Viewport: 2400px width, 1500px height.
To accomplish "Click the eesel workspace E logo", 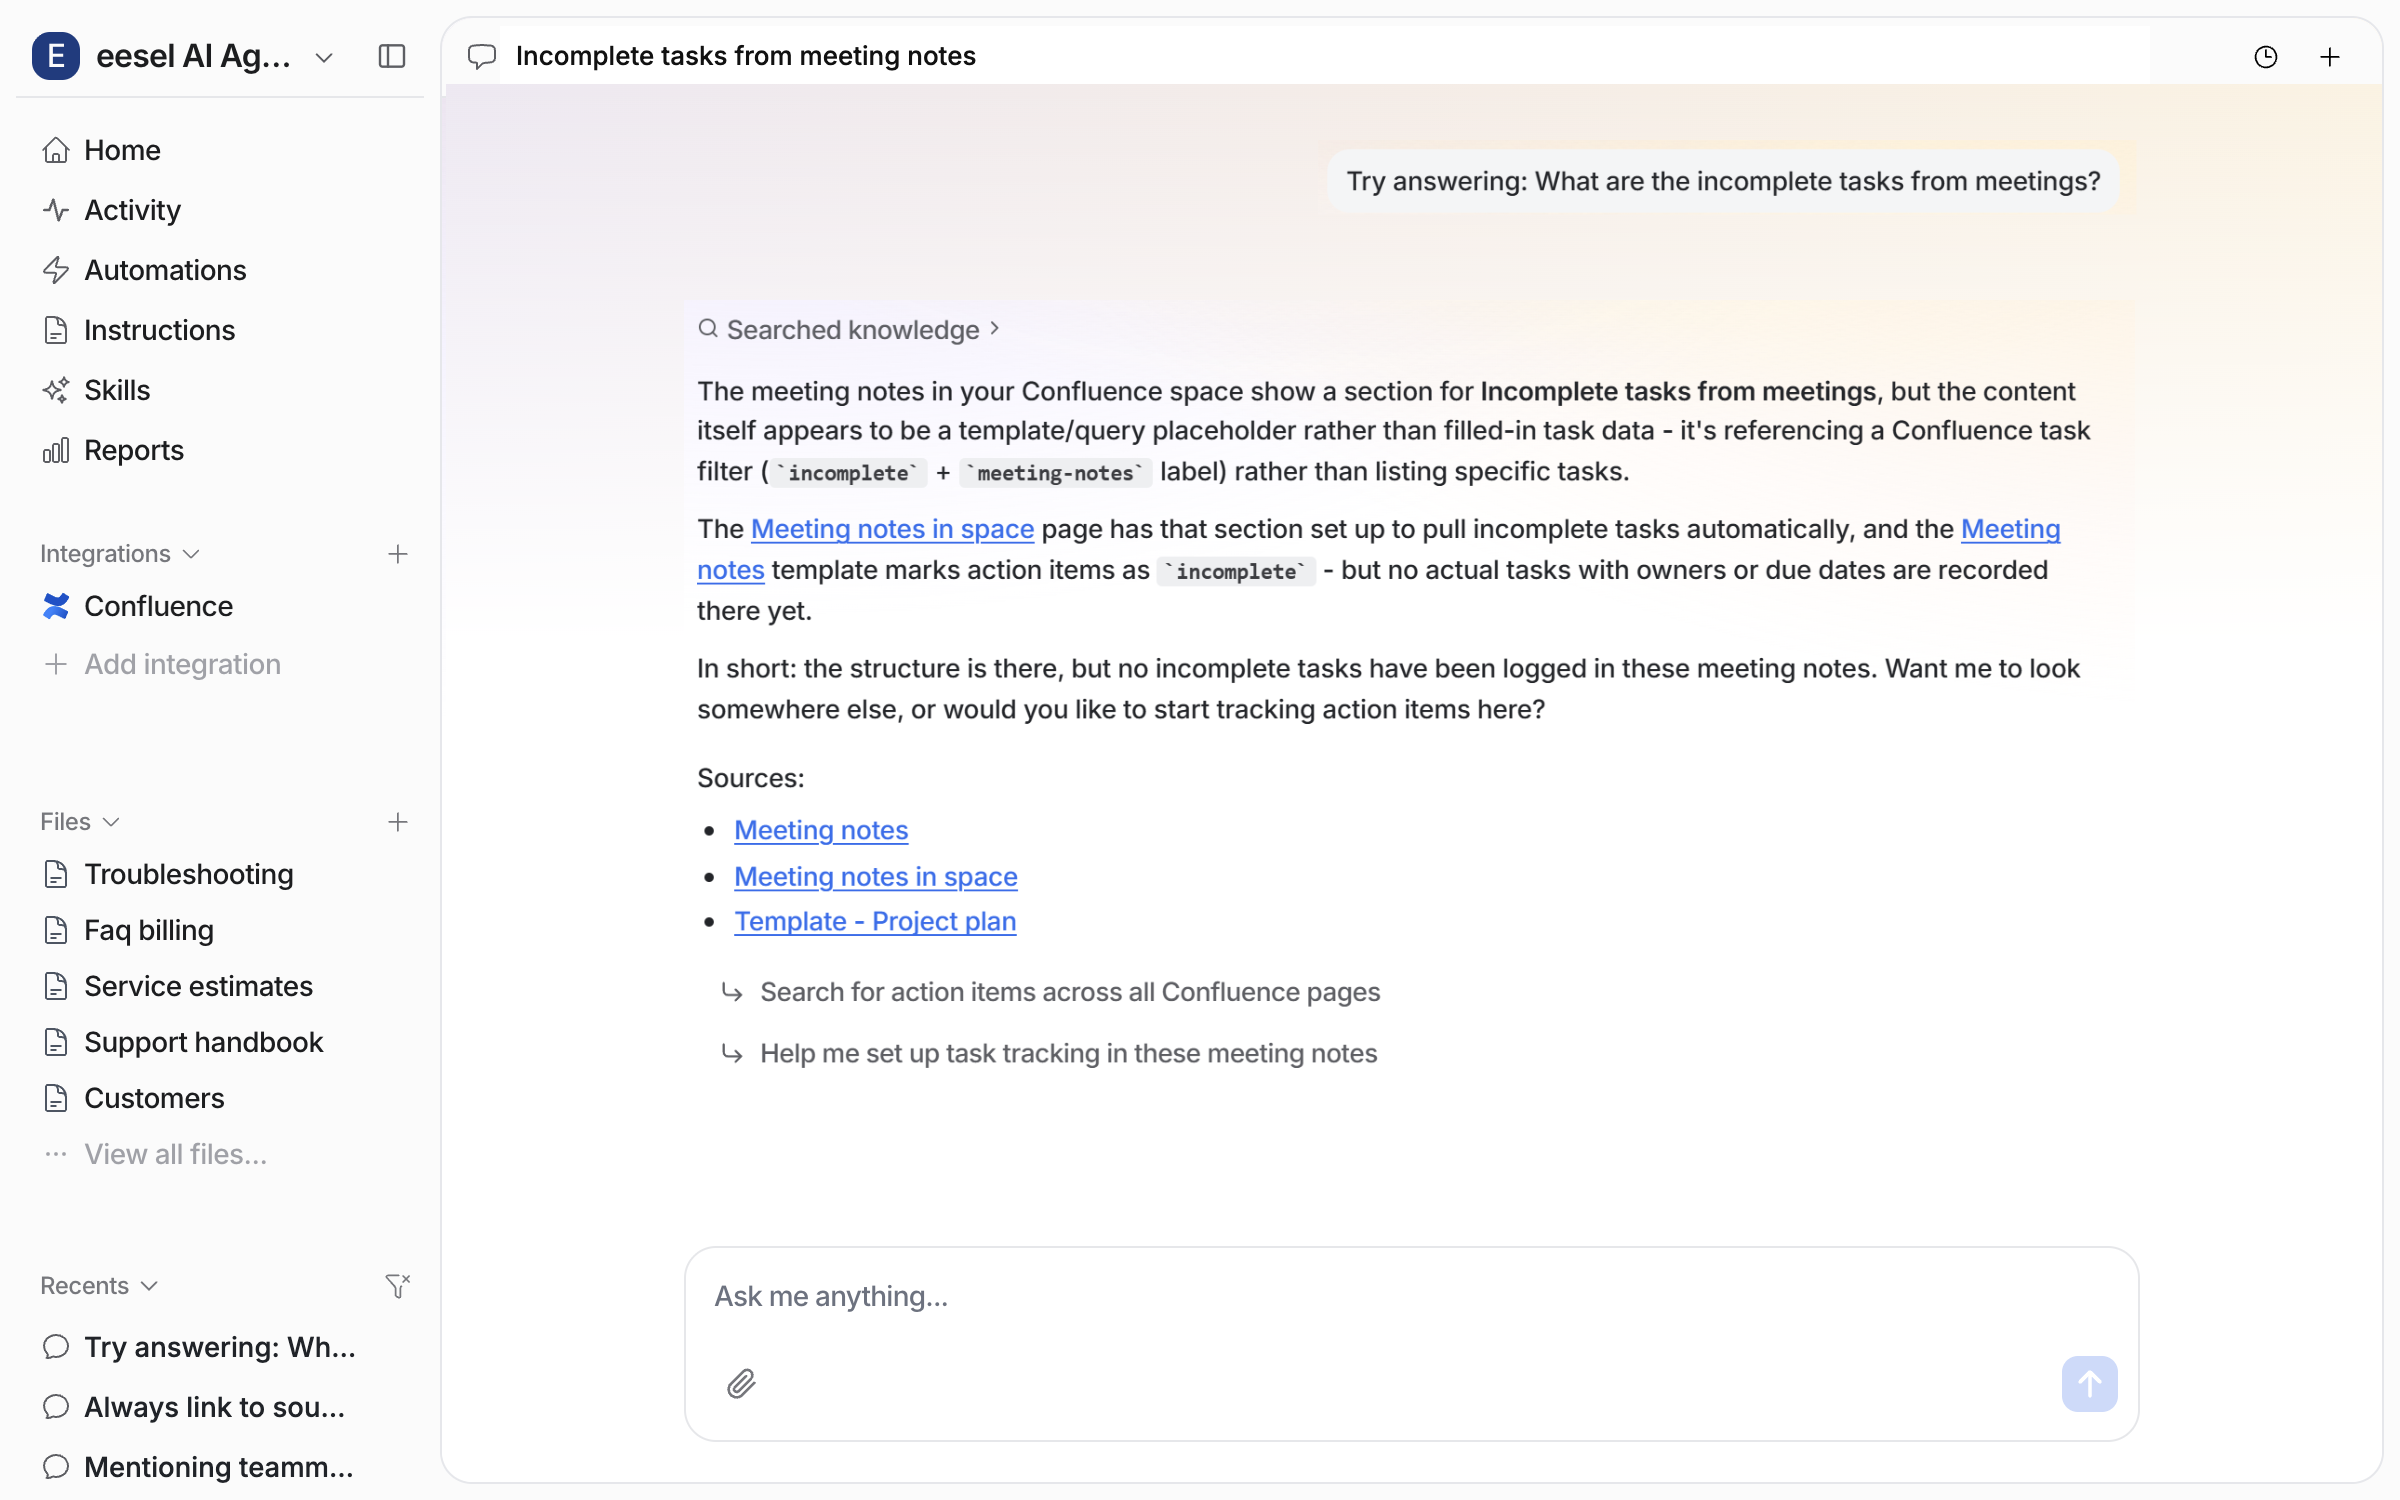I will click(56, 56).
